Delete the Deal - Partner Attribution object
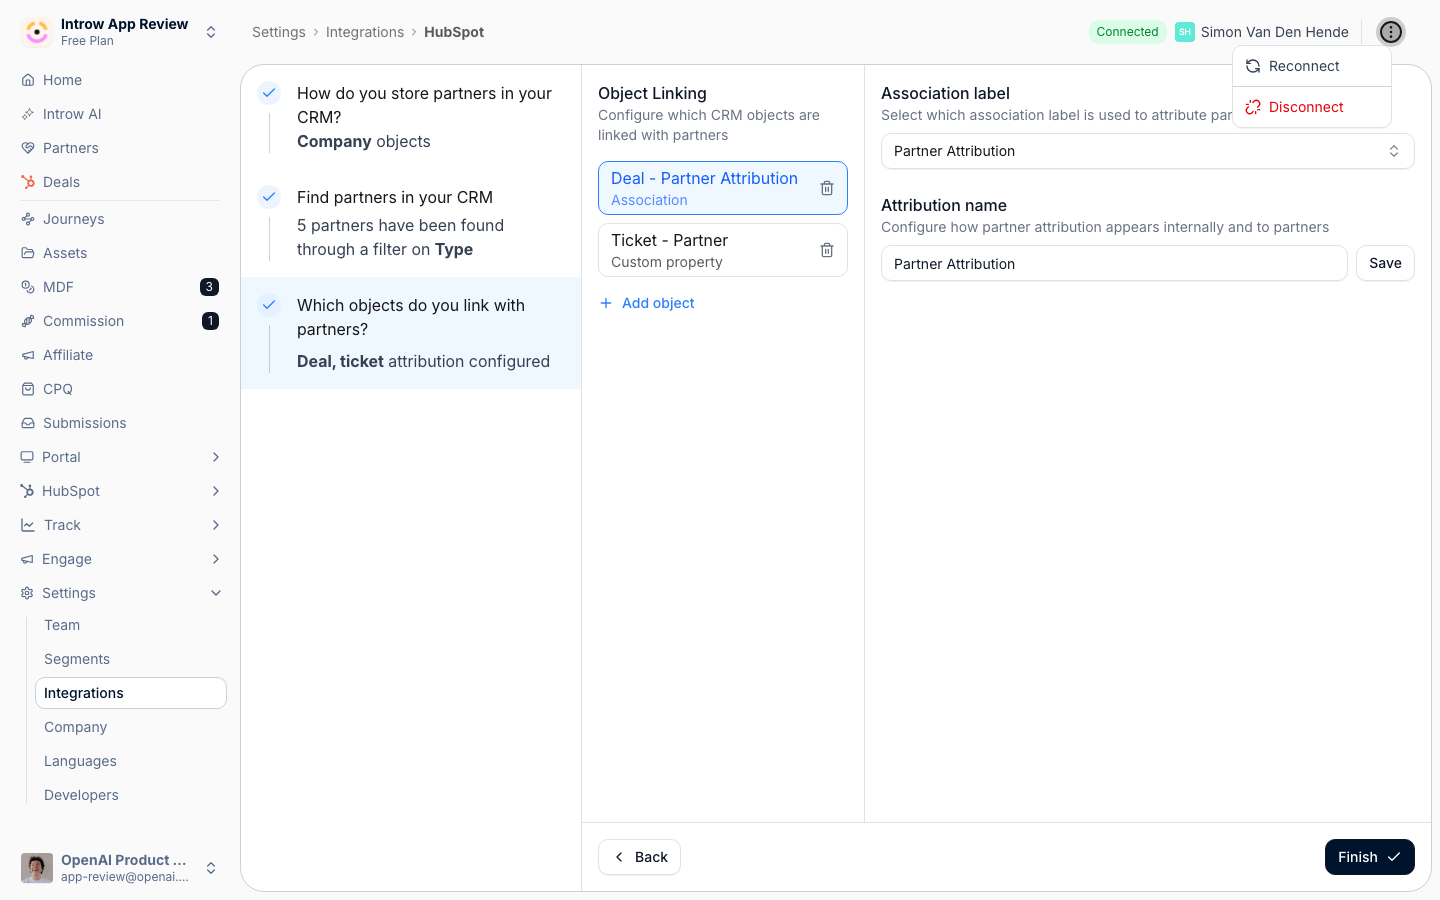Viewport: 1440px width, 900px height. pyautogui.click(x=827, y=188)
